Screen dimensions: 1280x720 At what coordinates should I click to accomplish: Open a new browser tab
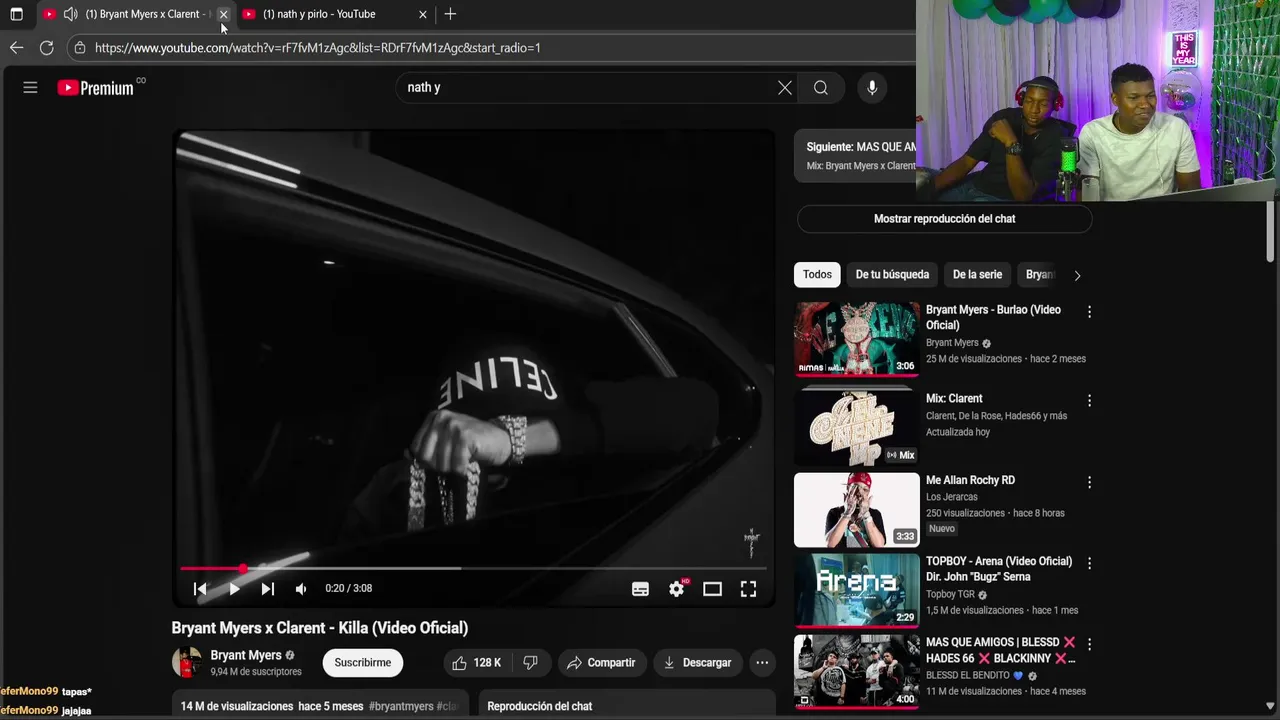click(450, 14)
